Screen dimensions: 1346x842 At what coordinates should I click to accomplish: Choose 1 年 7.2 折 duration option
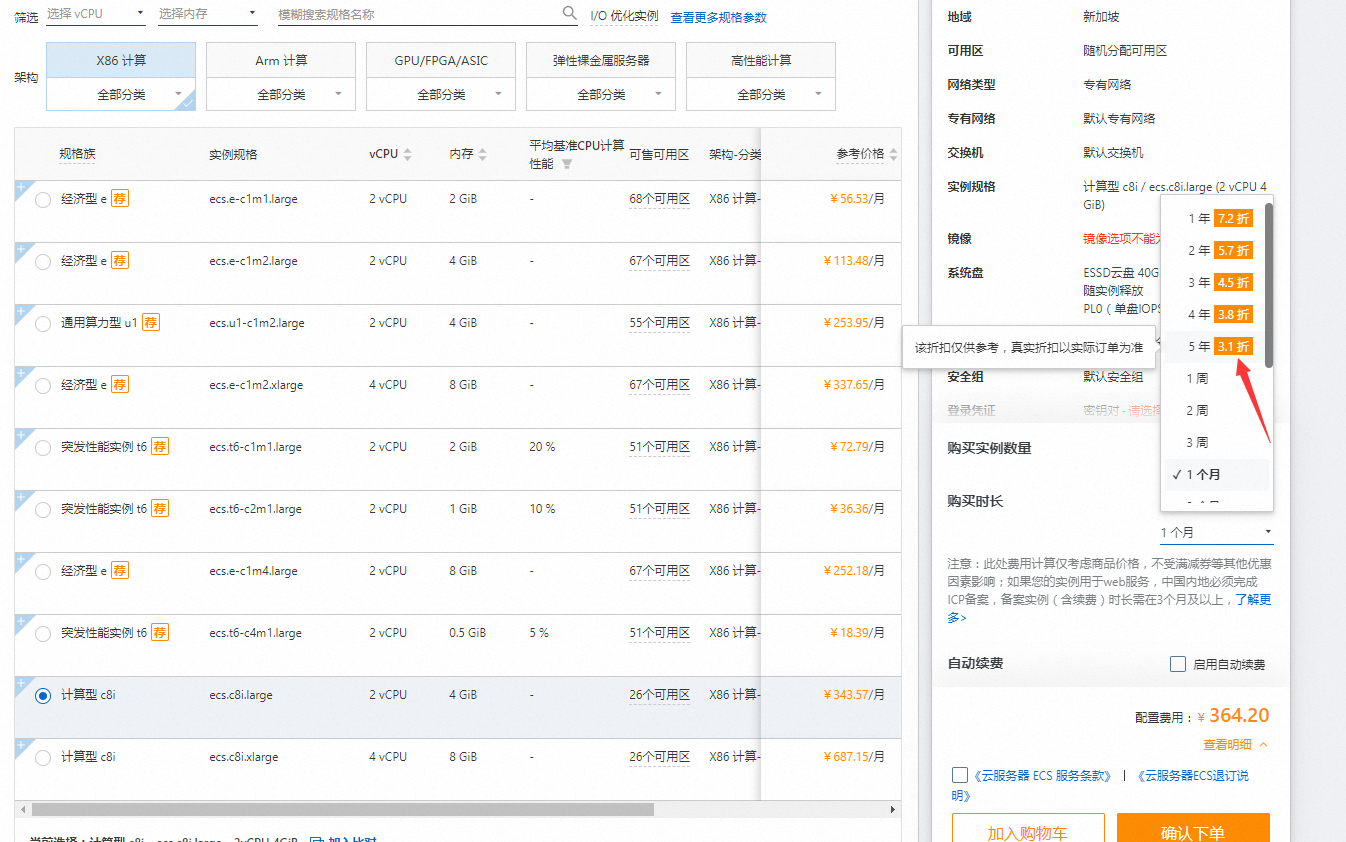point(1217,218)
